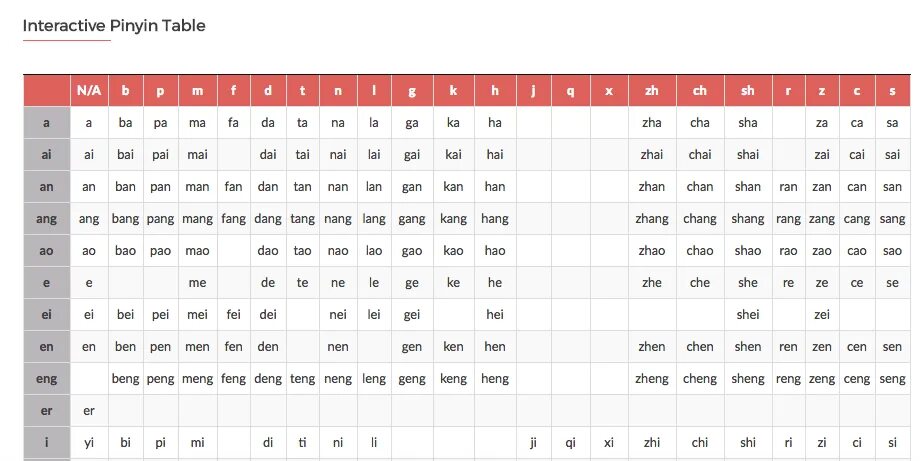
Task: Choose the 'seng' cell
Action: coord(892,379)
